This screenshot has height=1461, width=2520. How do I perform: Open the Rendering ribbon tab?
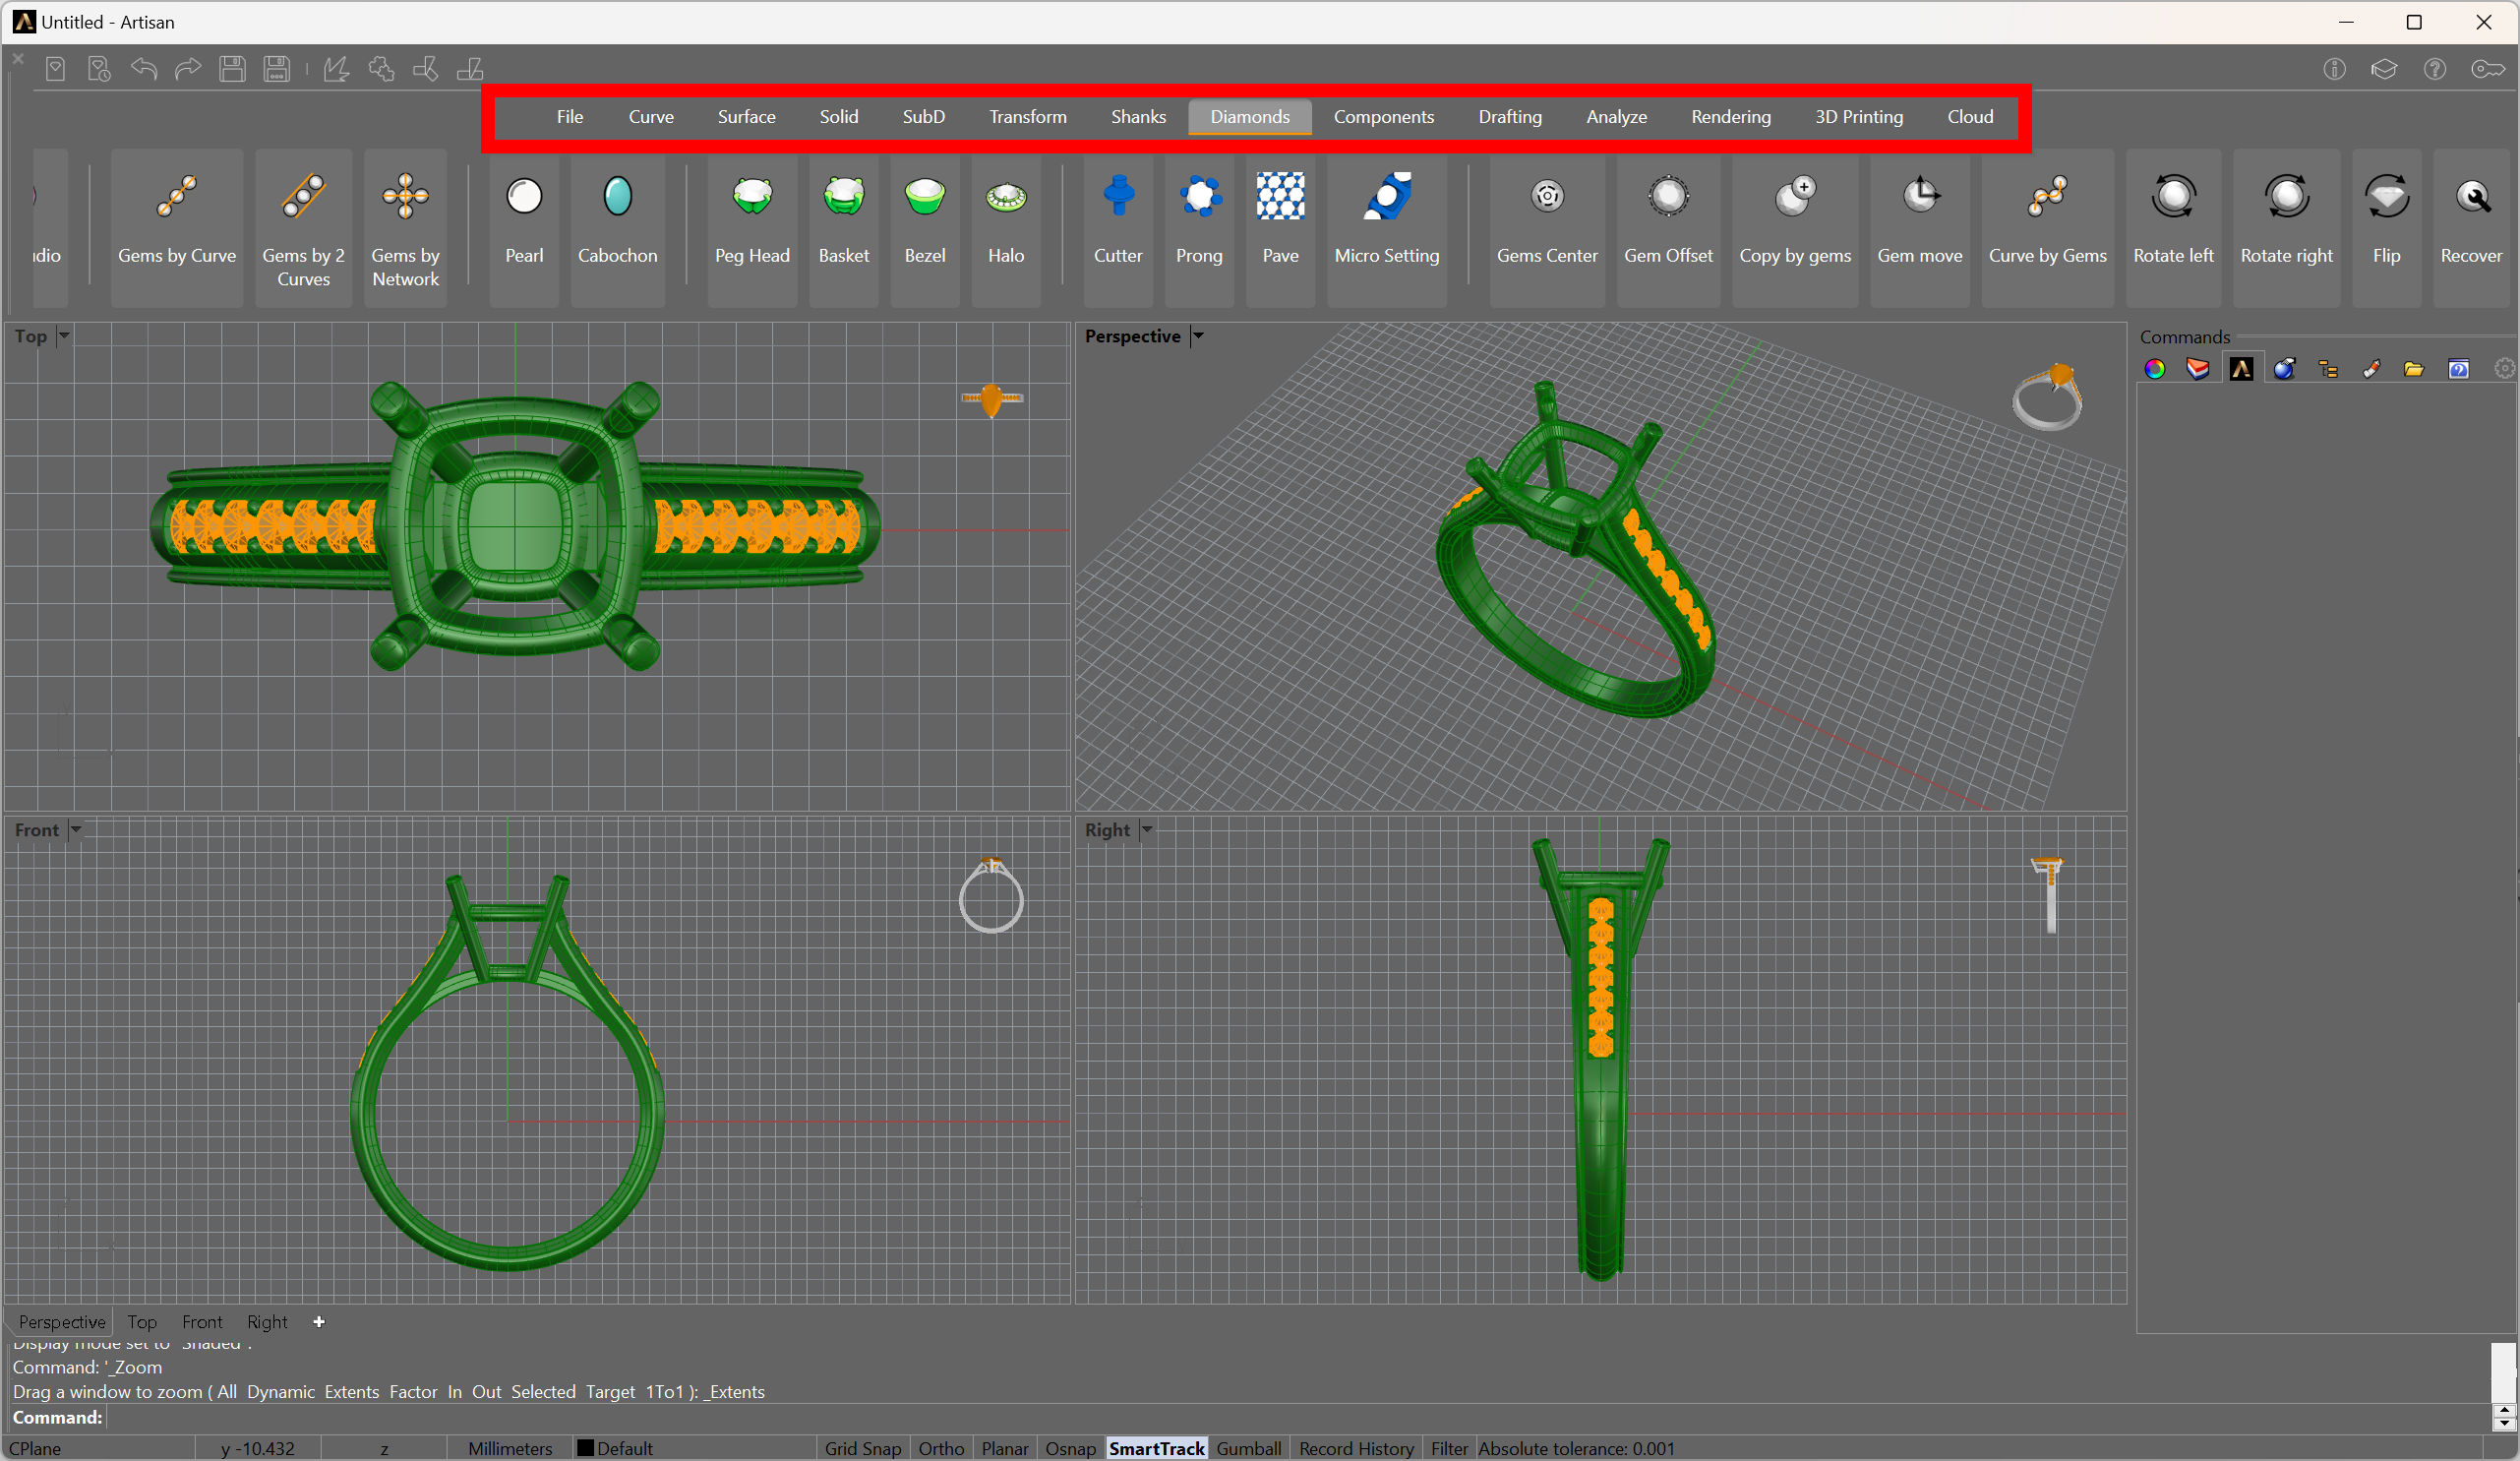1731,117
